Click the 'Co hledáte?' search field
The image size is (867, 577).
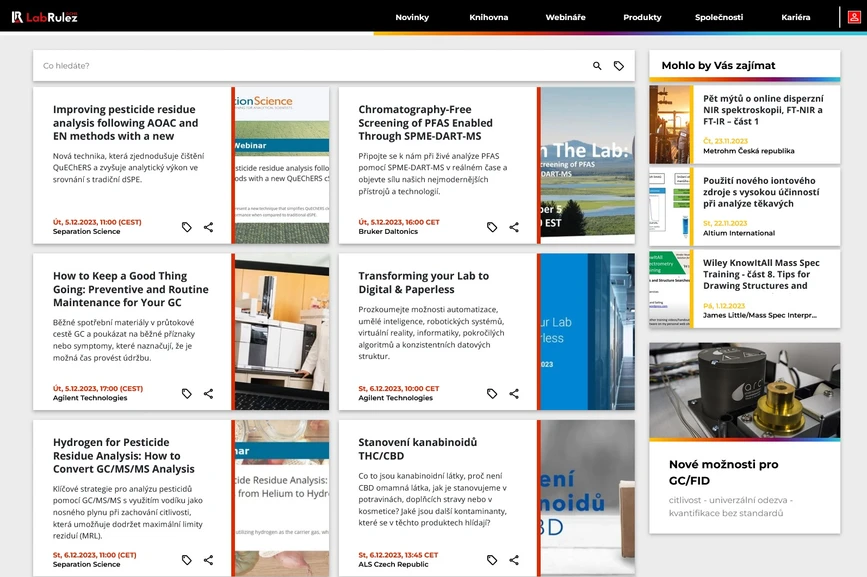tap(300, 66)
